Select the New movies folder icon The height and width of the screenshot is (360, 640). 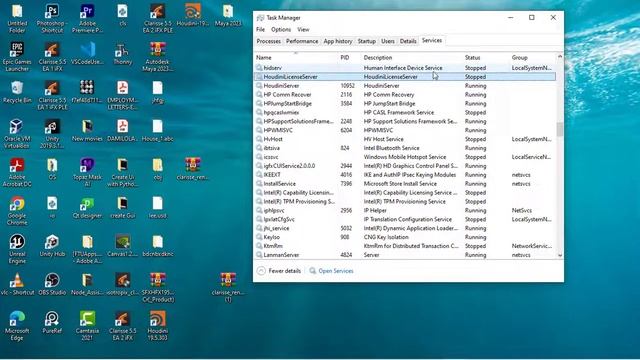87,131
